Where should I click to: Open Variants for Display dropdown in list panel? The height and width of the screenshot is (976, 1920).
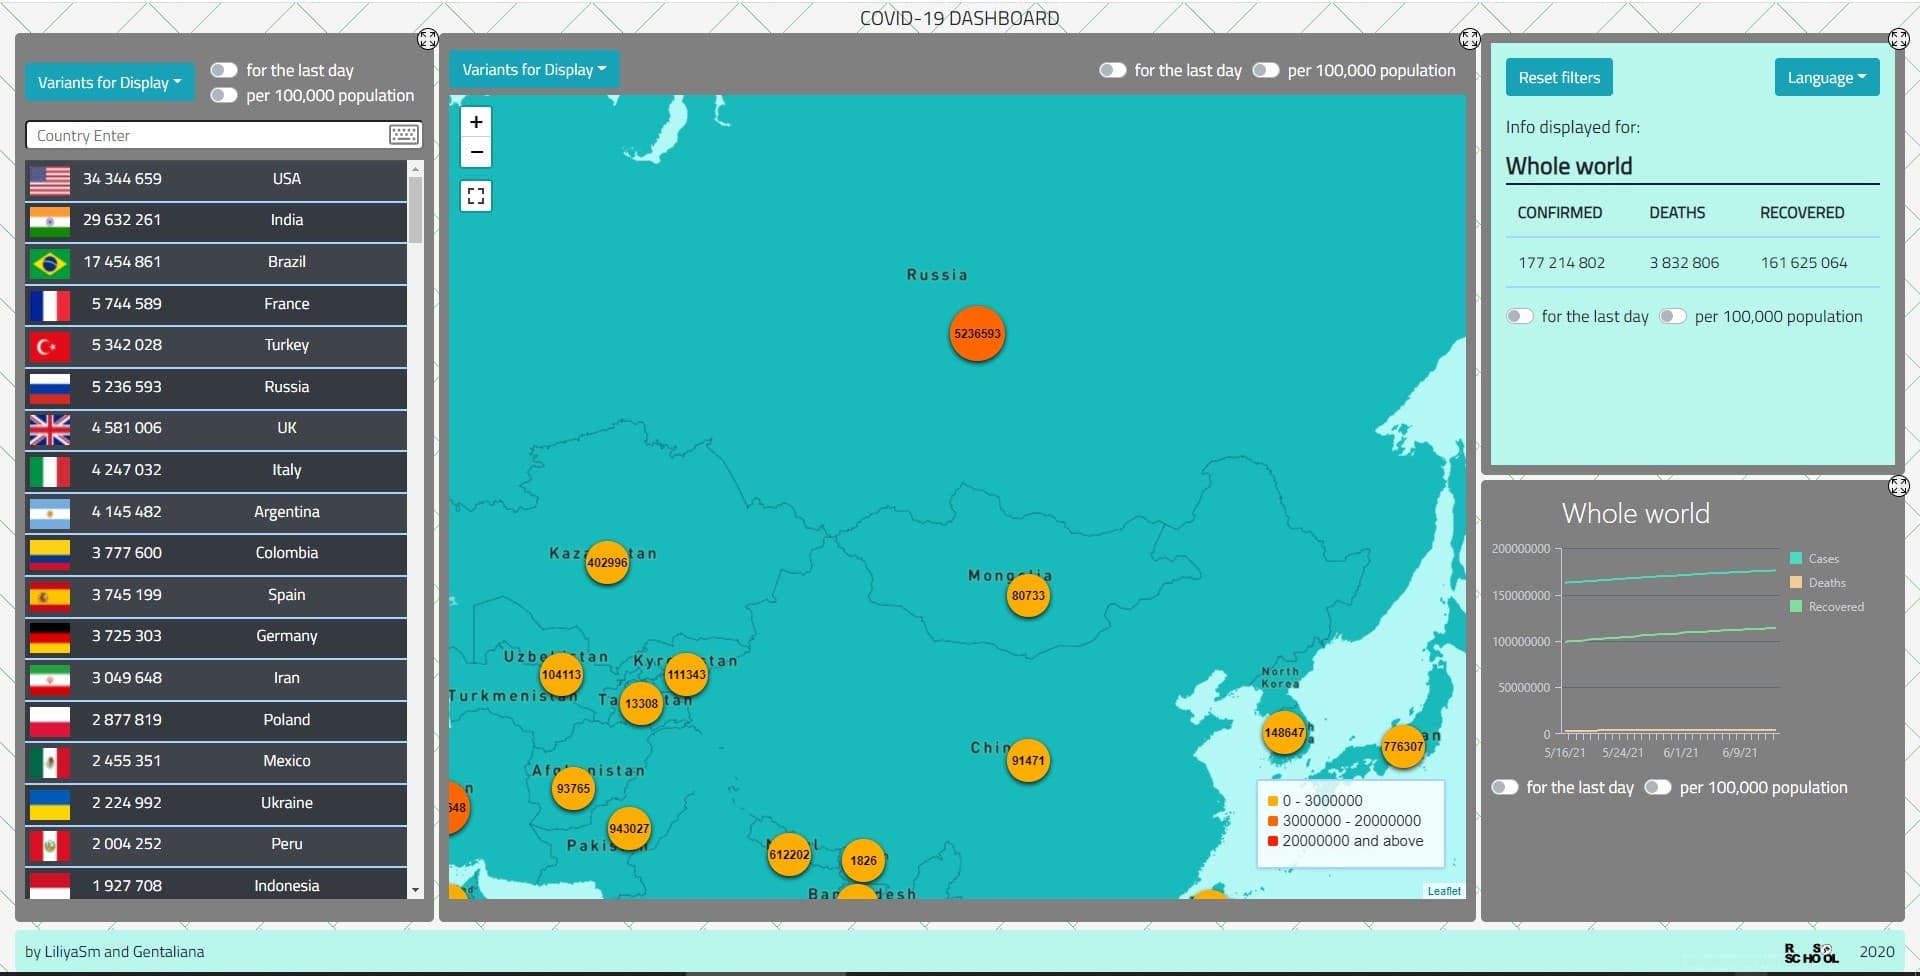click(110, 82)
